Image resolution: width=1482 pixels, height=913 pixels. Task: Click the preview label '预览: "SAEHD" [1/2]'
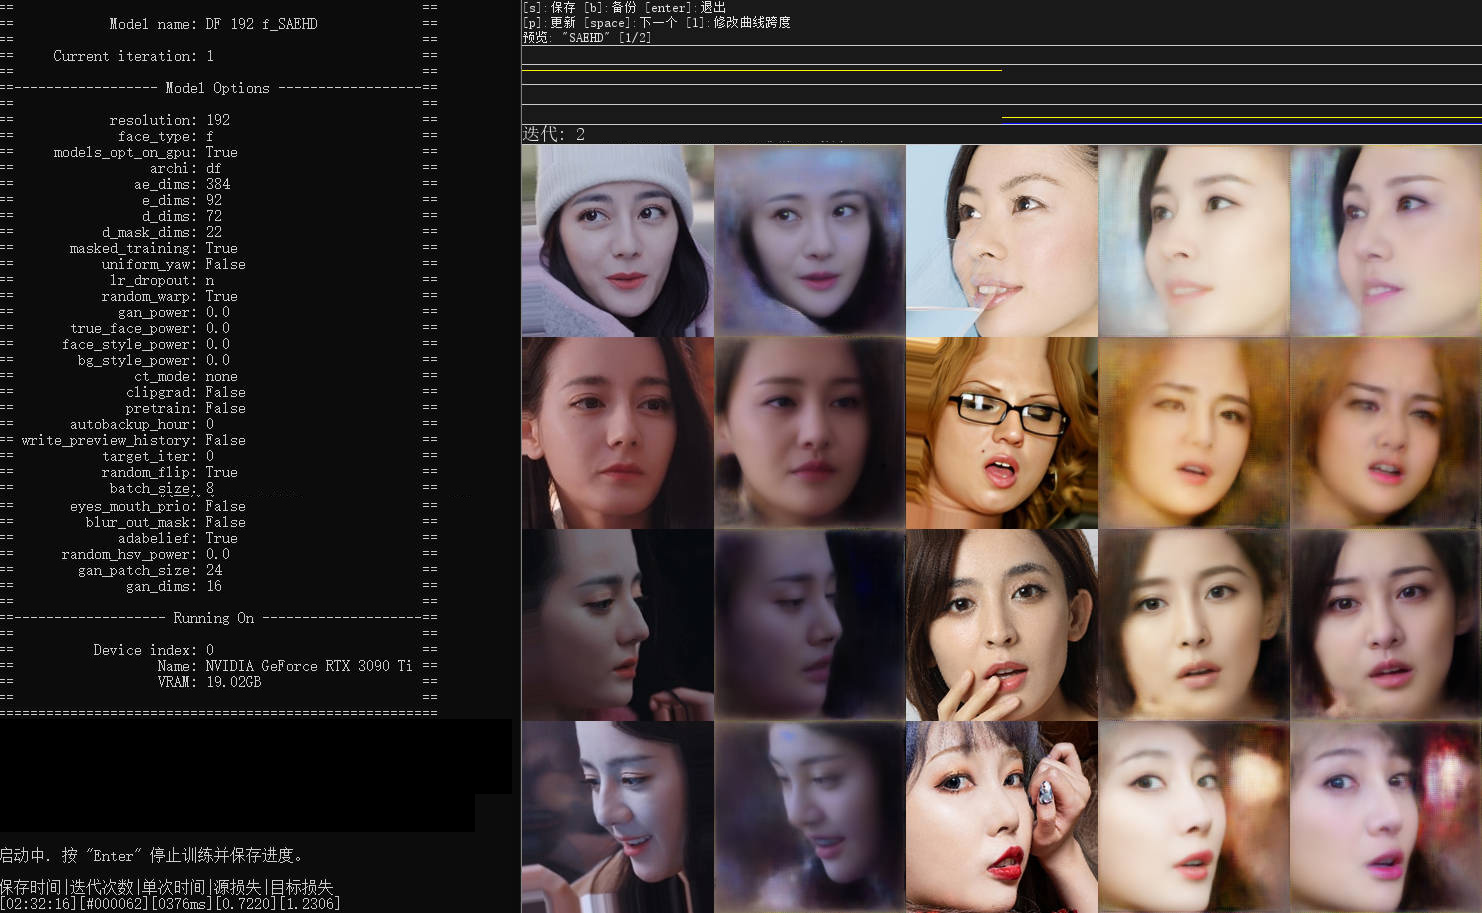[587, 37]
